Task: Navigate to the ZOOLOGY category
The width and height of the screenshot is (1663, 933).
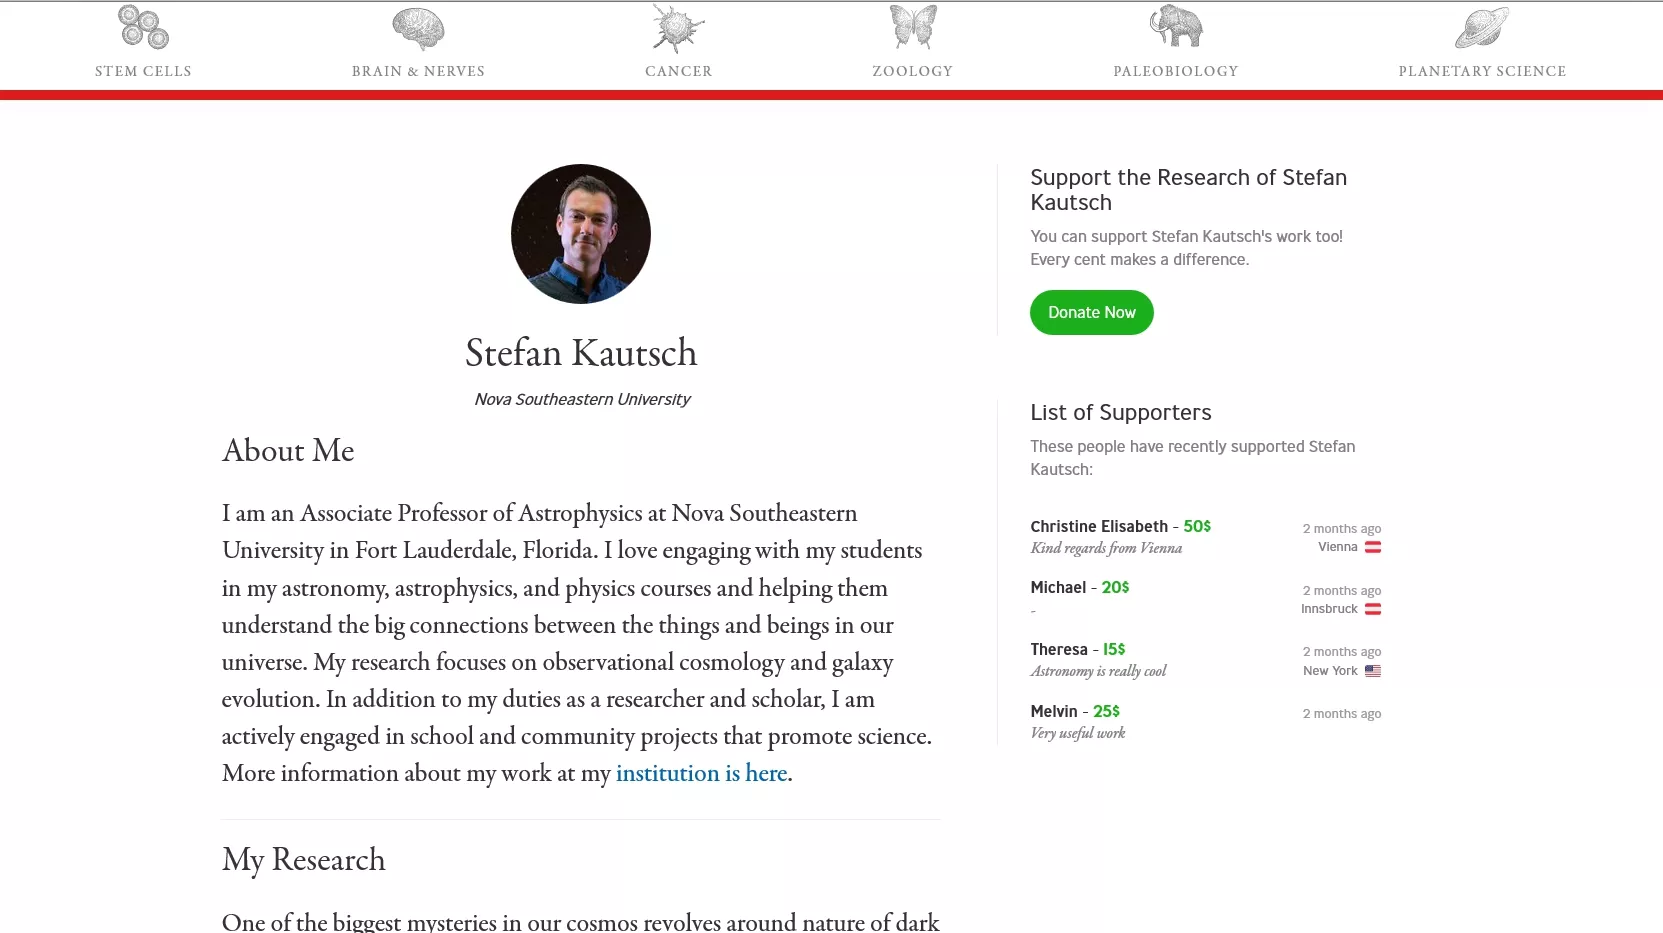Action: (x=913, y=71)
